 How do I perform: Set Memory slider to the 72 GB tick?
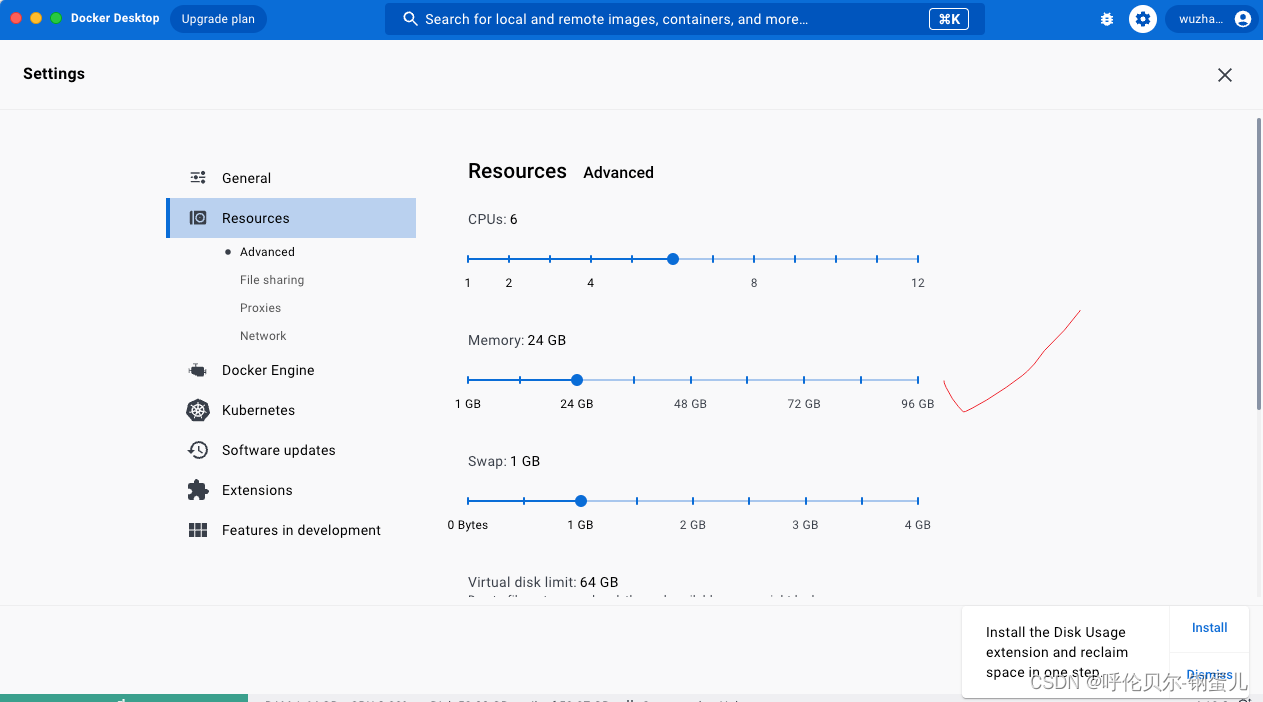(804, 380)
